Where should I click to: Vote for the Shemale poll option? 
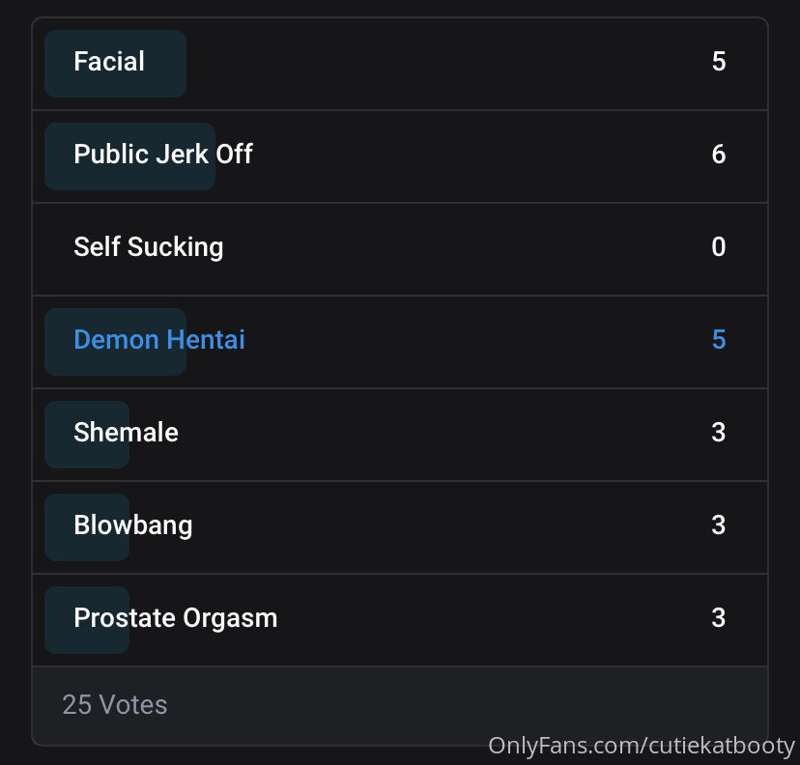[x=399, y=435]
